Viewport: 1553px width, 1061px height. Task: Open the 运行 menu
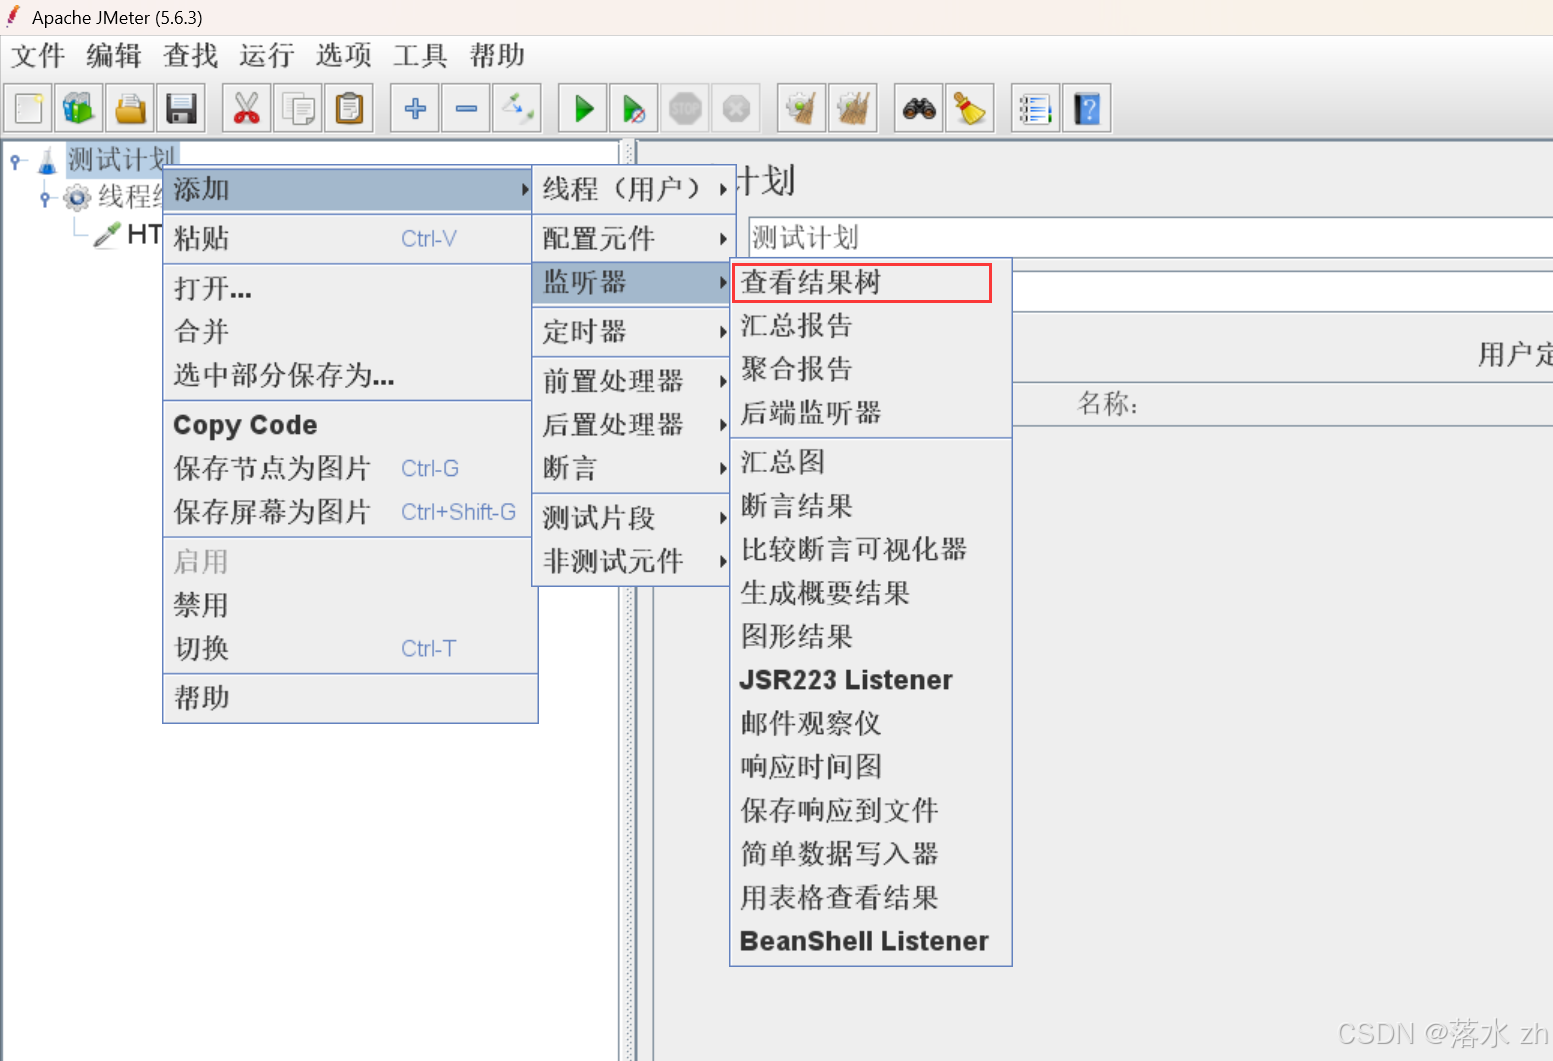point(267,55)
